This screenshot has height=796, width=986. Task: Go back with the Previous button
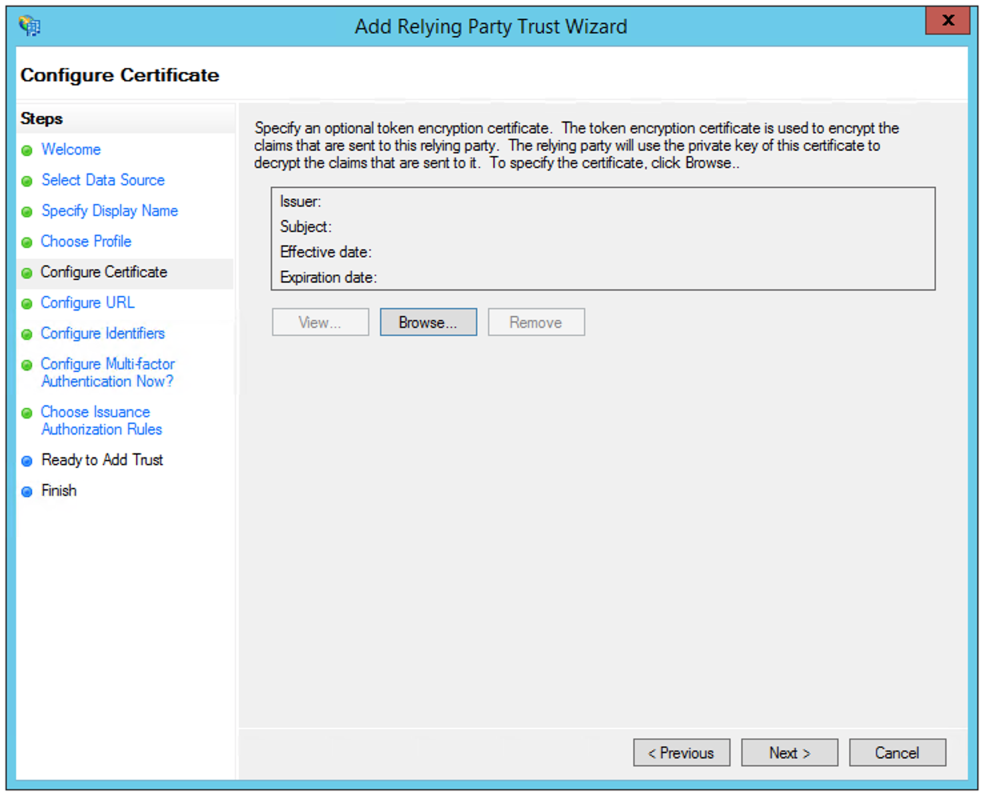(x=682, y=753)
